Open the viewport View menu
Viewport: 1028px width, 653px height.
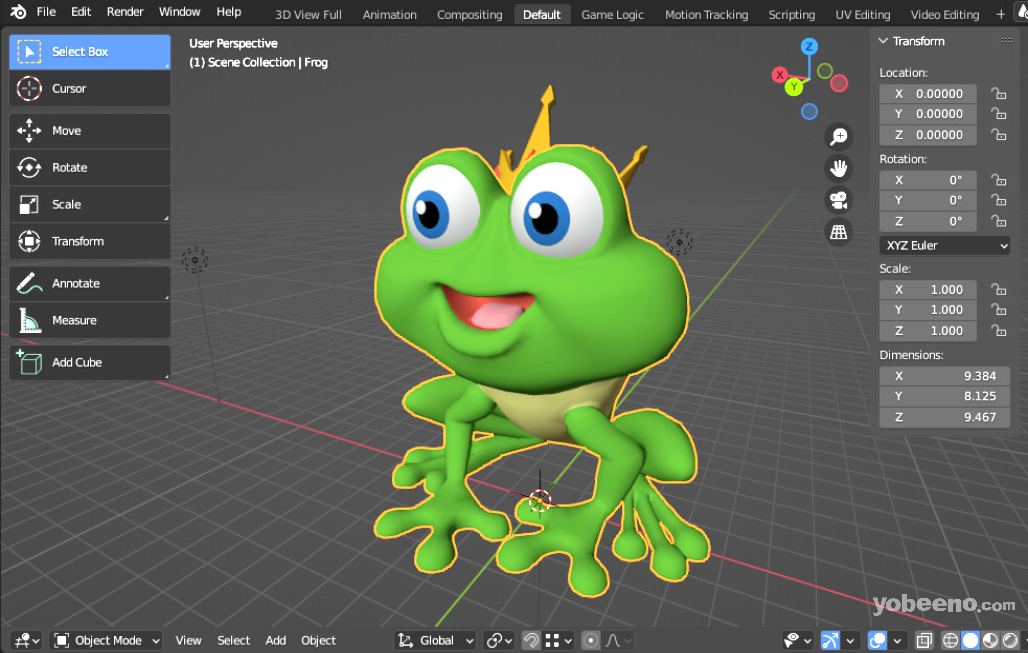point(188,641)
